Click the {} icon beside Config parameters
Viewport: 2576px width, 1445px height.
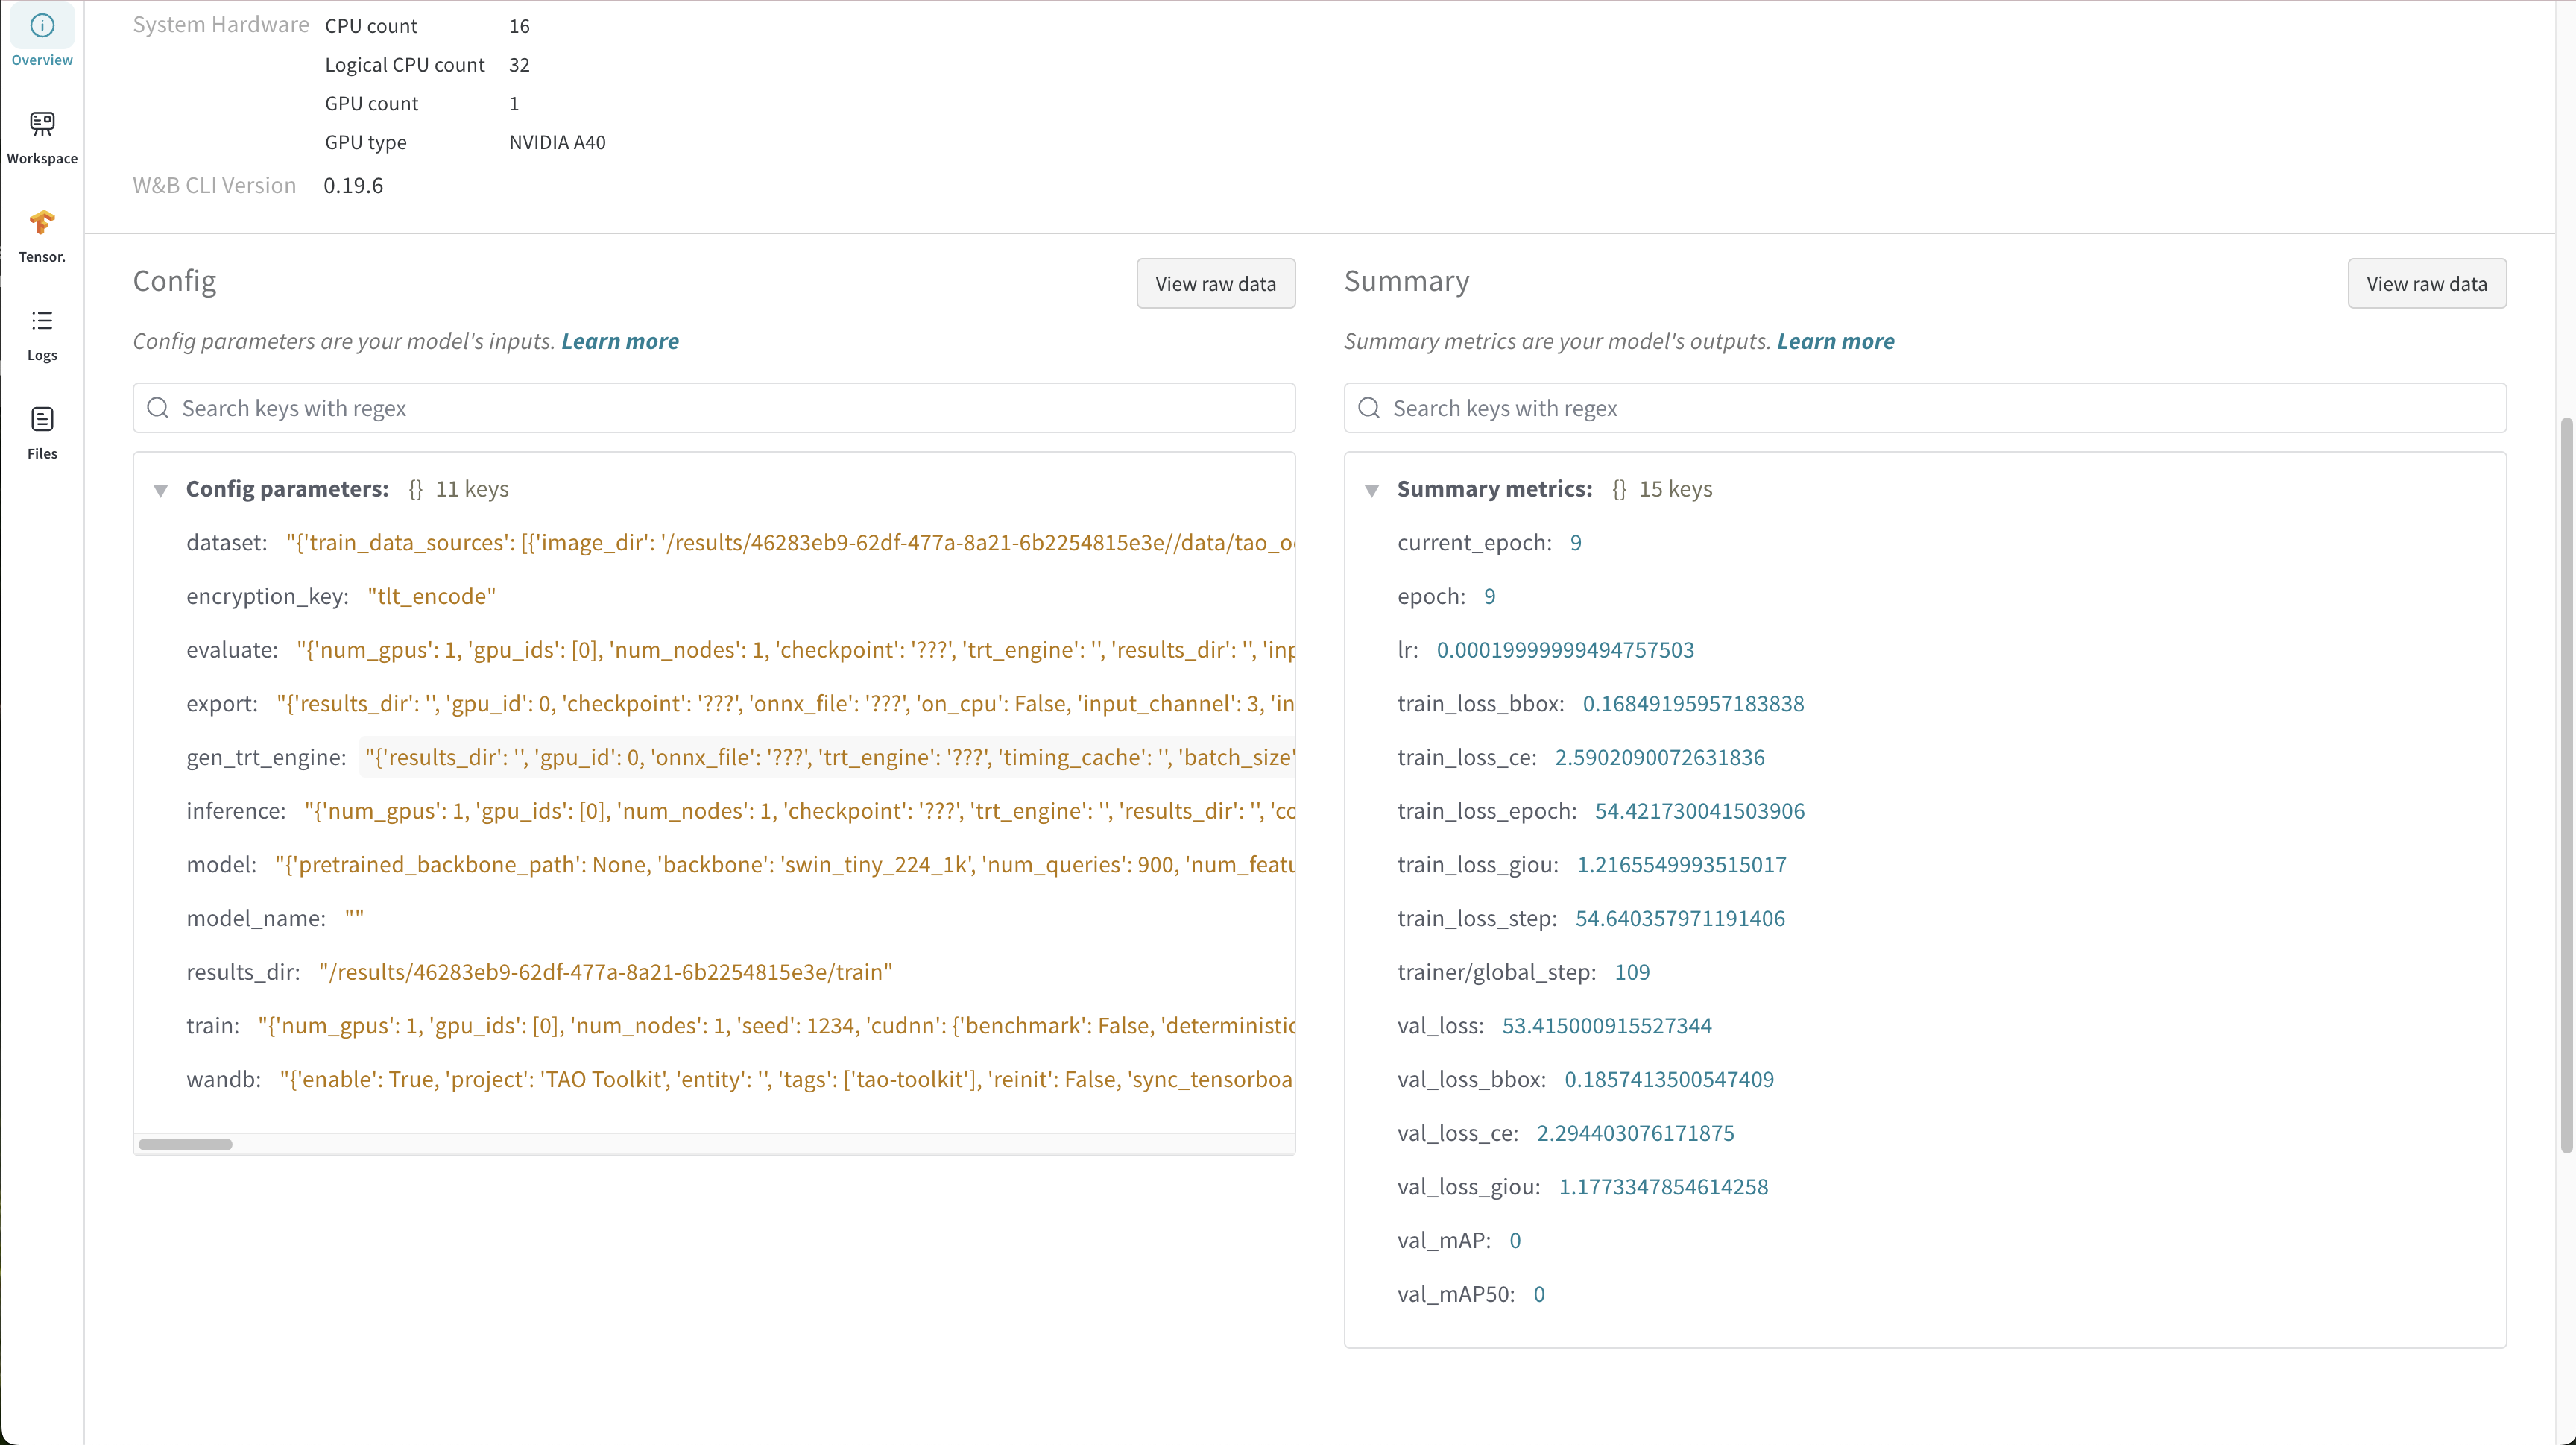coord(416,489)
